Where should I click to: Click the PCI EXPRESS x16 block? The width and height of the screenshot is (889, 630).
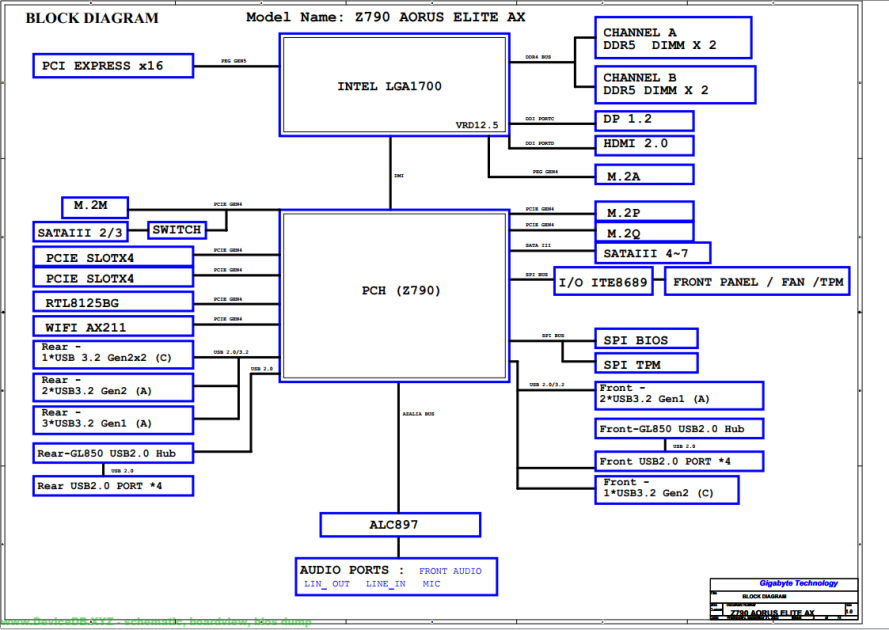click(113, 66)
